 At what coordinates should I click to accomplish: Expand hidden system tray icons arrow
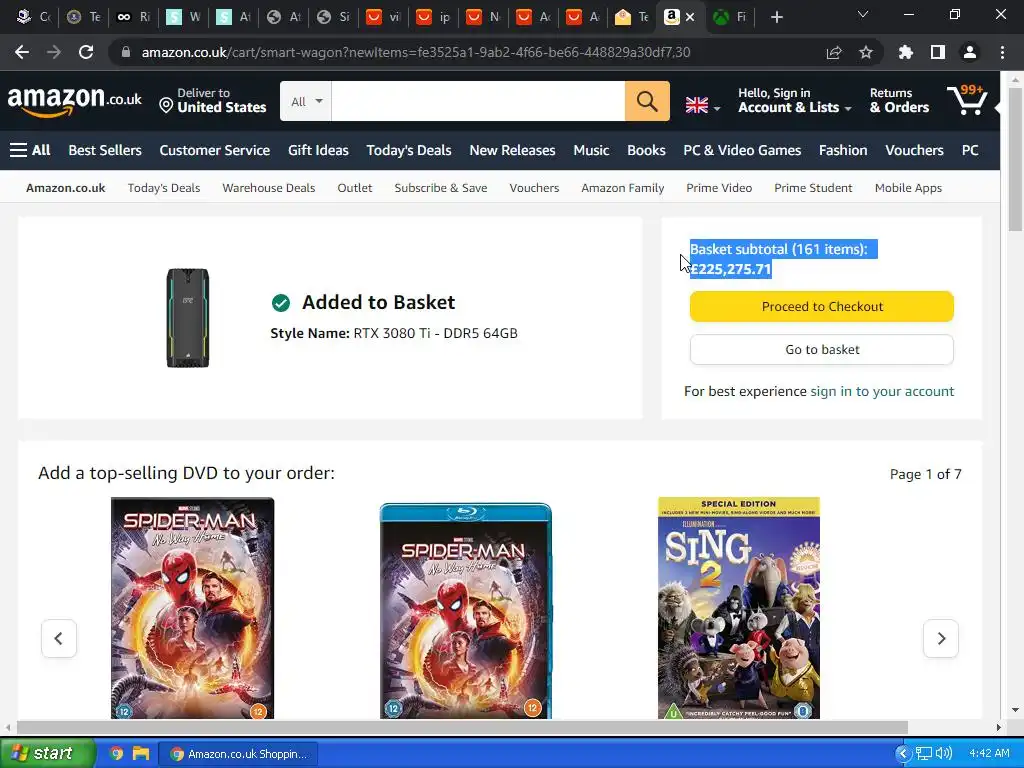[903, 754]
